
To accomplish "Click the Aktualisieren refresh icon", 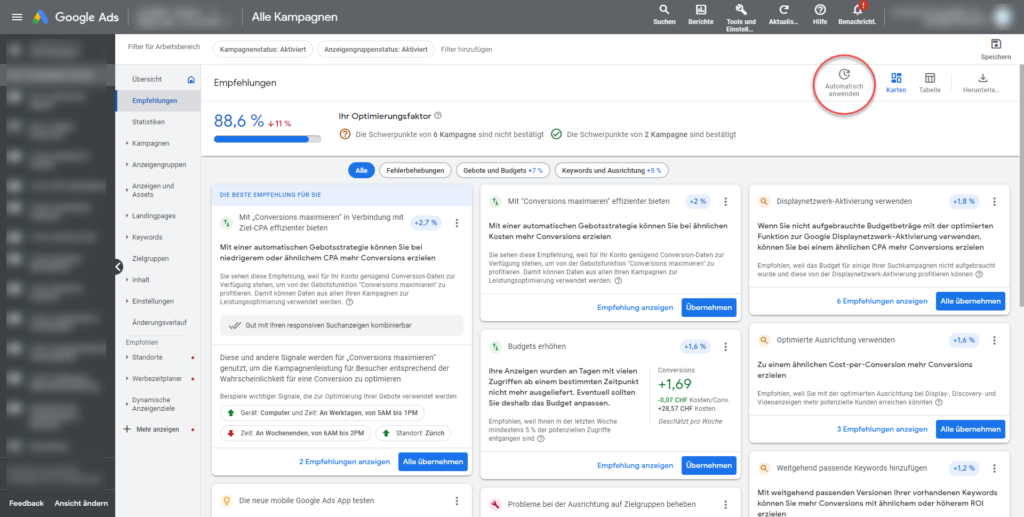I will point(784,10).
